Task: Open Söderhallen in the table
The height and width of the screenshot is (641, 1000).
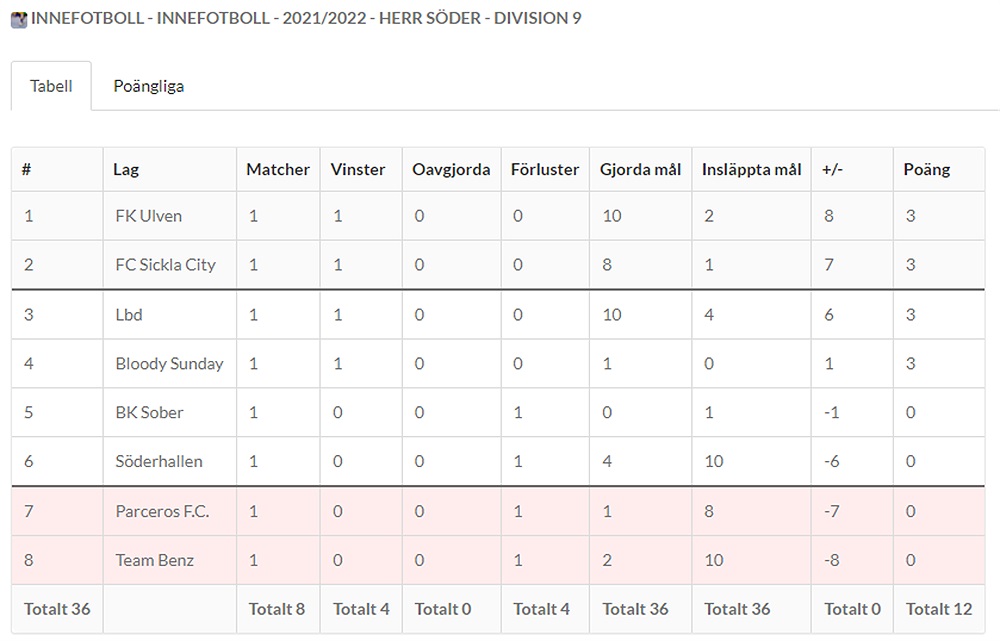Action: [x=158, y=461]
